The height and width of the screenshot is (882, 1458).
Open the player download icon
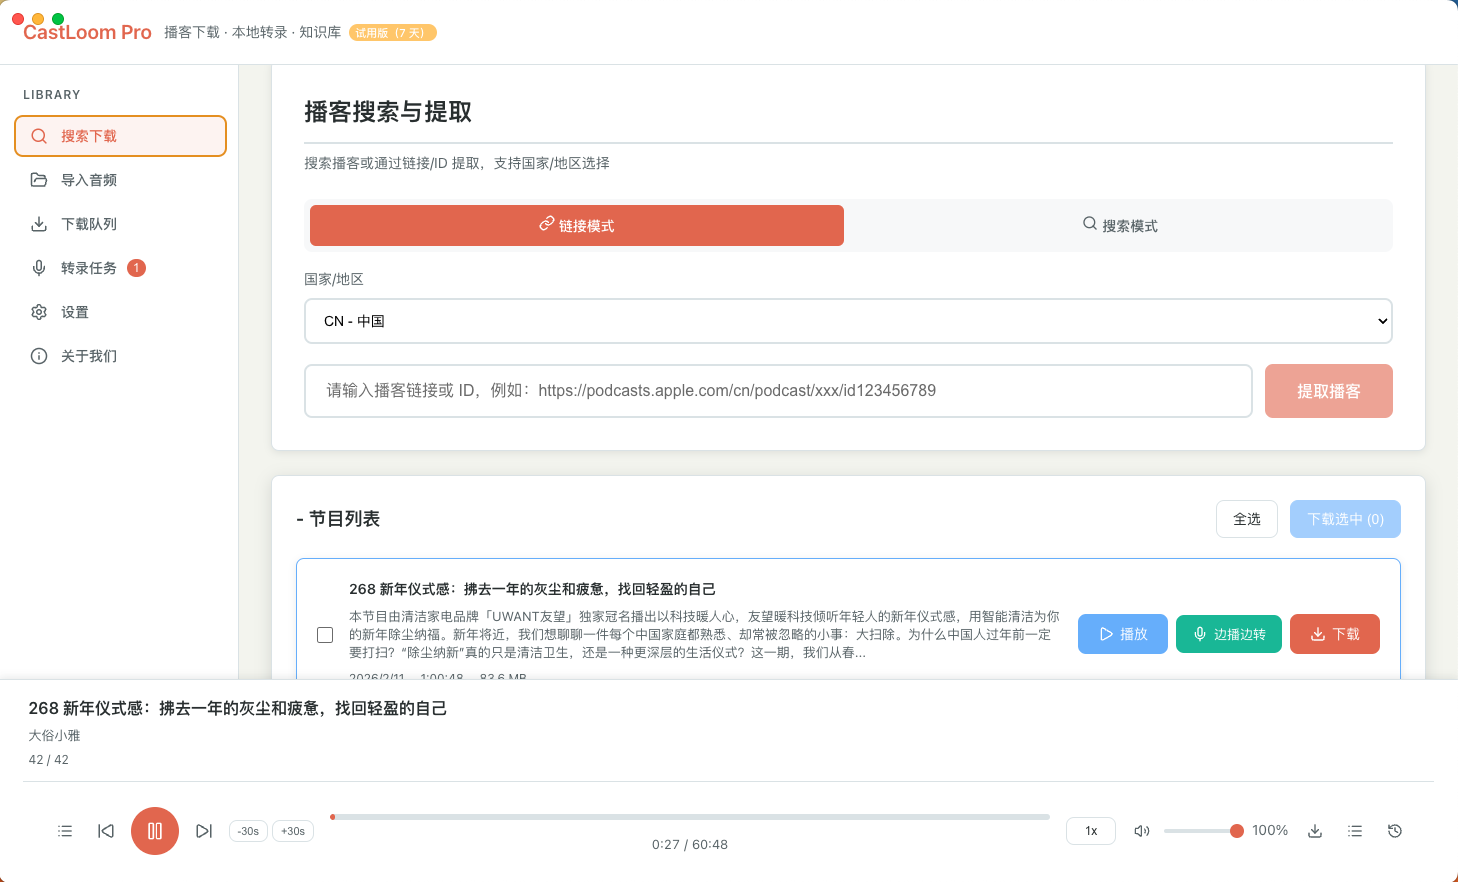[x=1314, y=830]
